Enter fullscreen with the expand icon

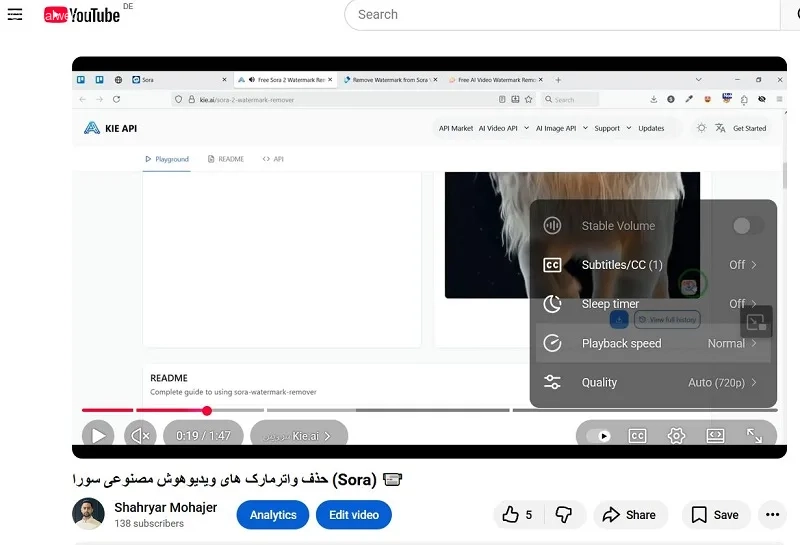[754, 435]
